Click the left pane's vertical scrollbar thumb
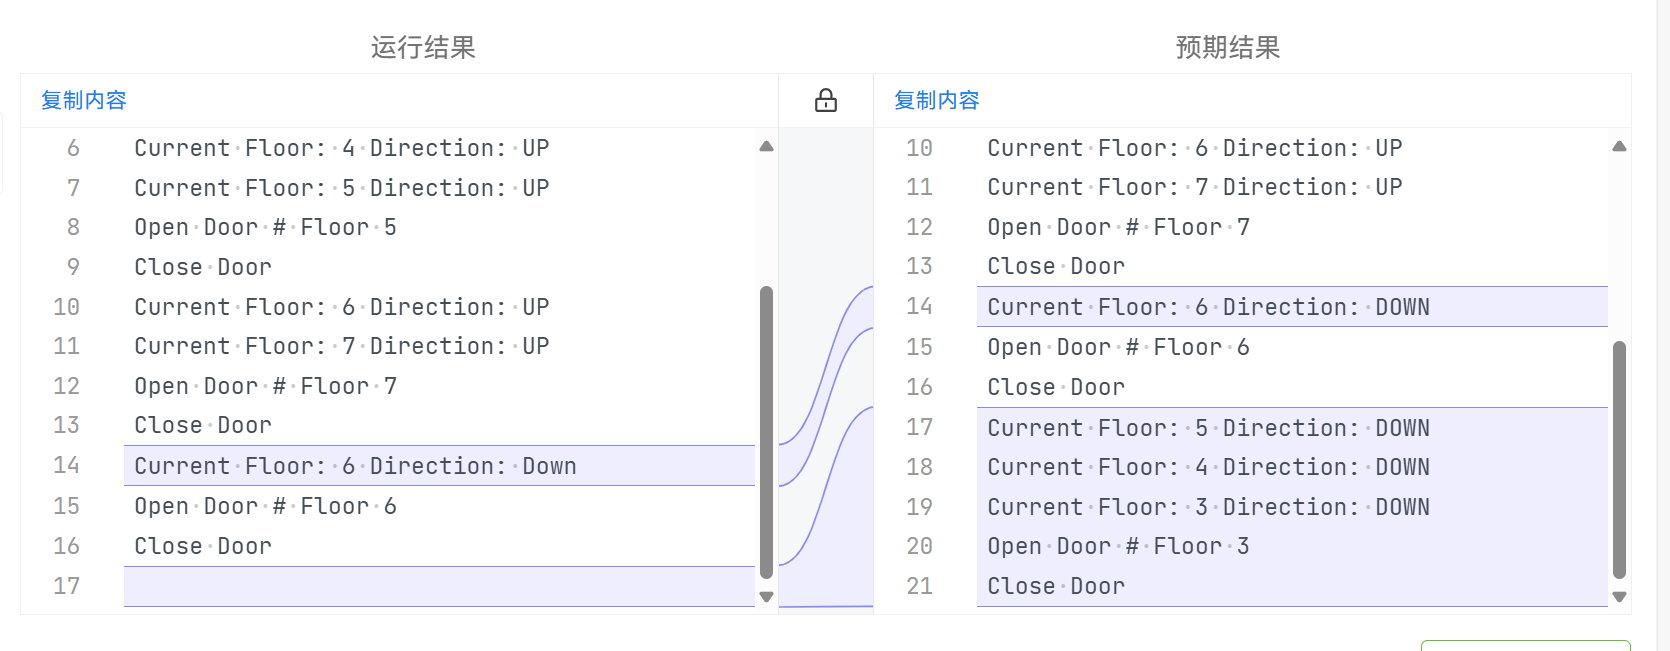The height and width of the screenshot is (651, 1670). (x=767, y=432)
